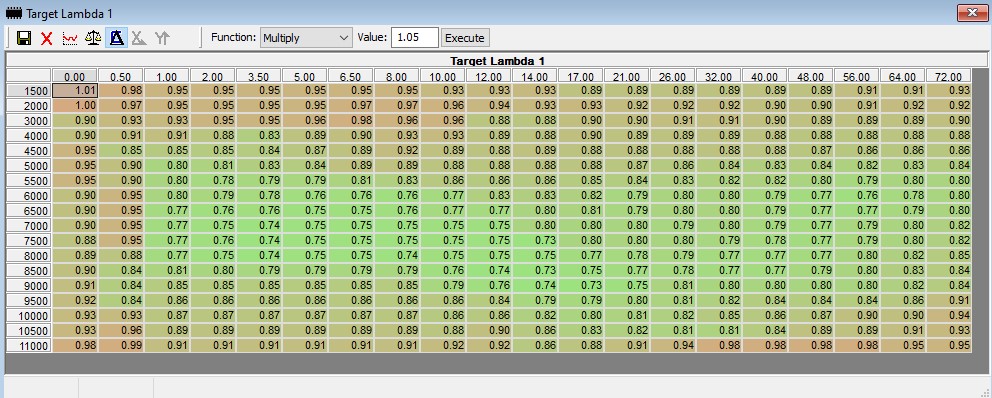
Task: Click row 5500 cell under column 2.00
Action: pos(213,180)
